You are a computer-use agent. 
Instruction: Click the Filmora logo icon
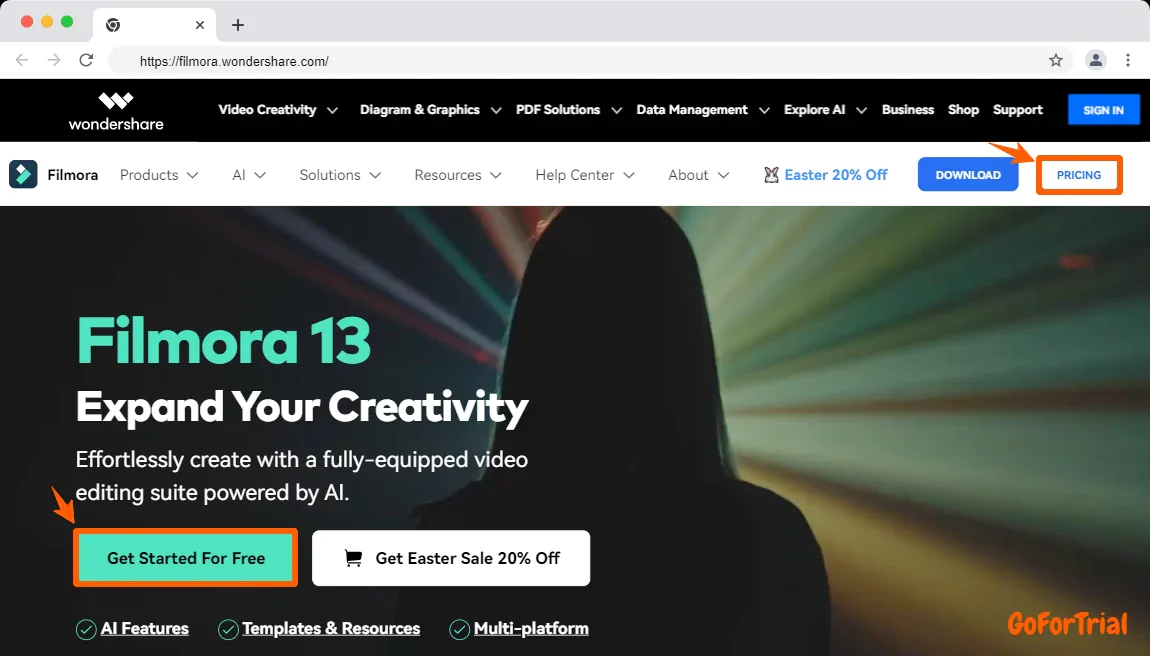click(x=23, y=175)
